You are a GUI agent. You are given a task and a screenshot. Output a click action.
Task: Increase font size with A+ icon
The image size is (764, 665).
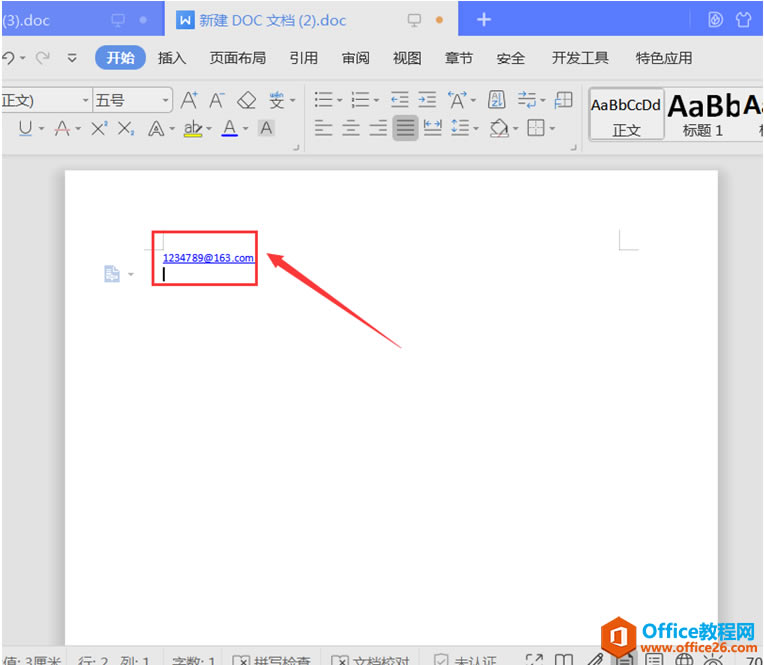click(x=189, y=100)
